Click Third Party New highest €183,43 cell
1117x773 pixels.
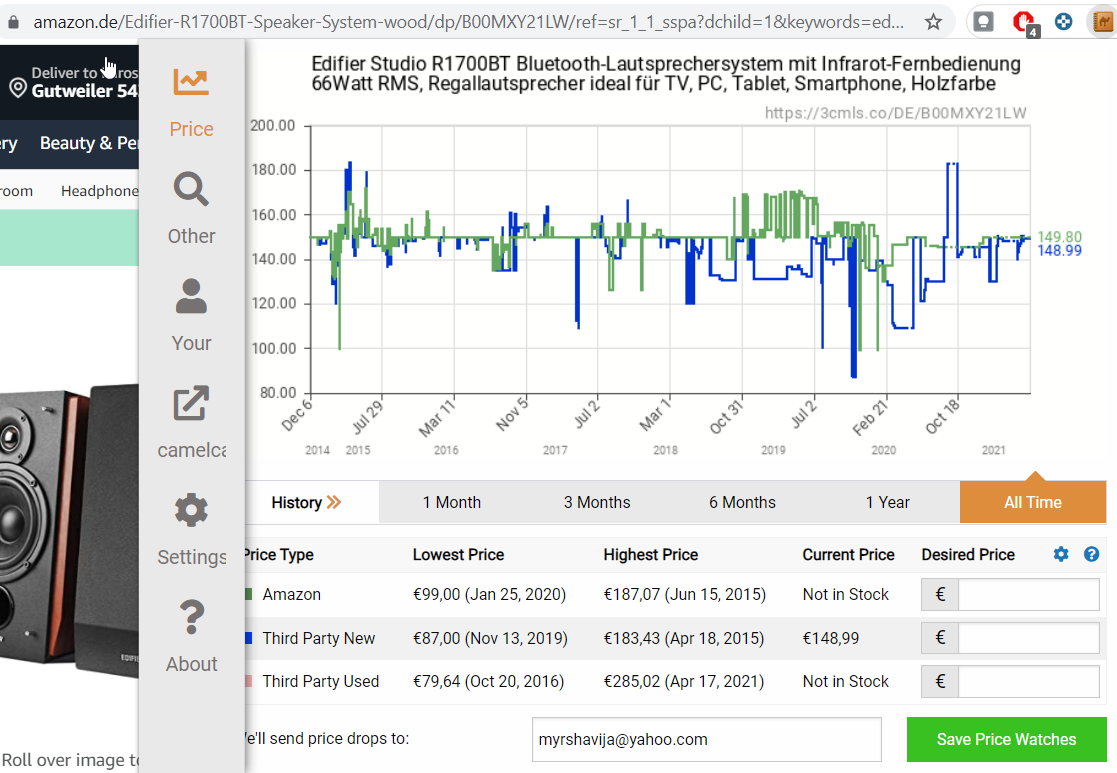coord(684,638)
